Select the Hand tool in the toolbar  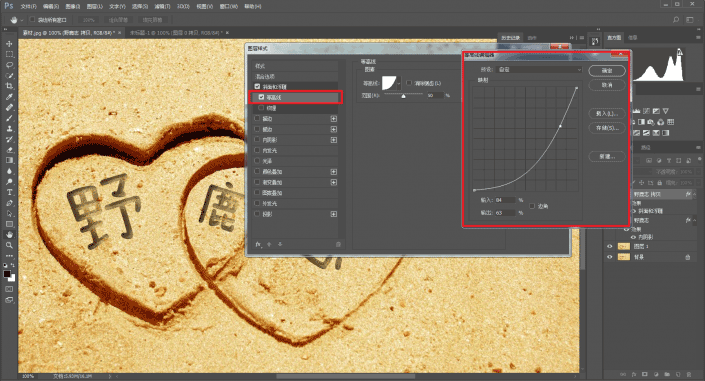tap(9, 234)
